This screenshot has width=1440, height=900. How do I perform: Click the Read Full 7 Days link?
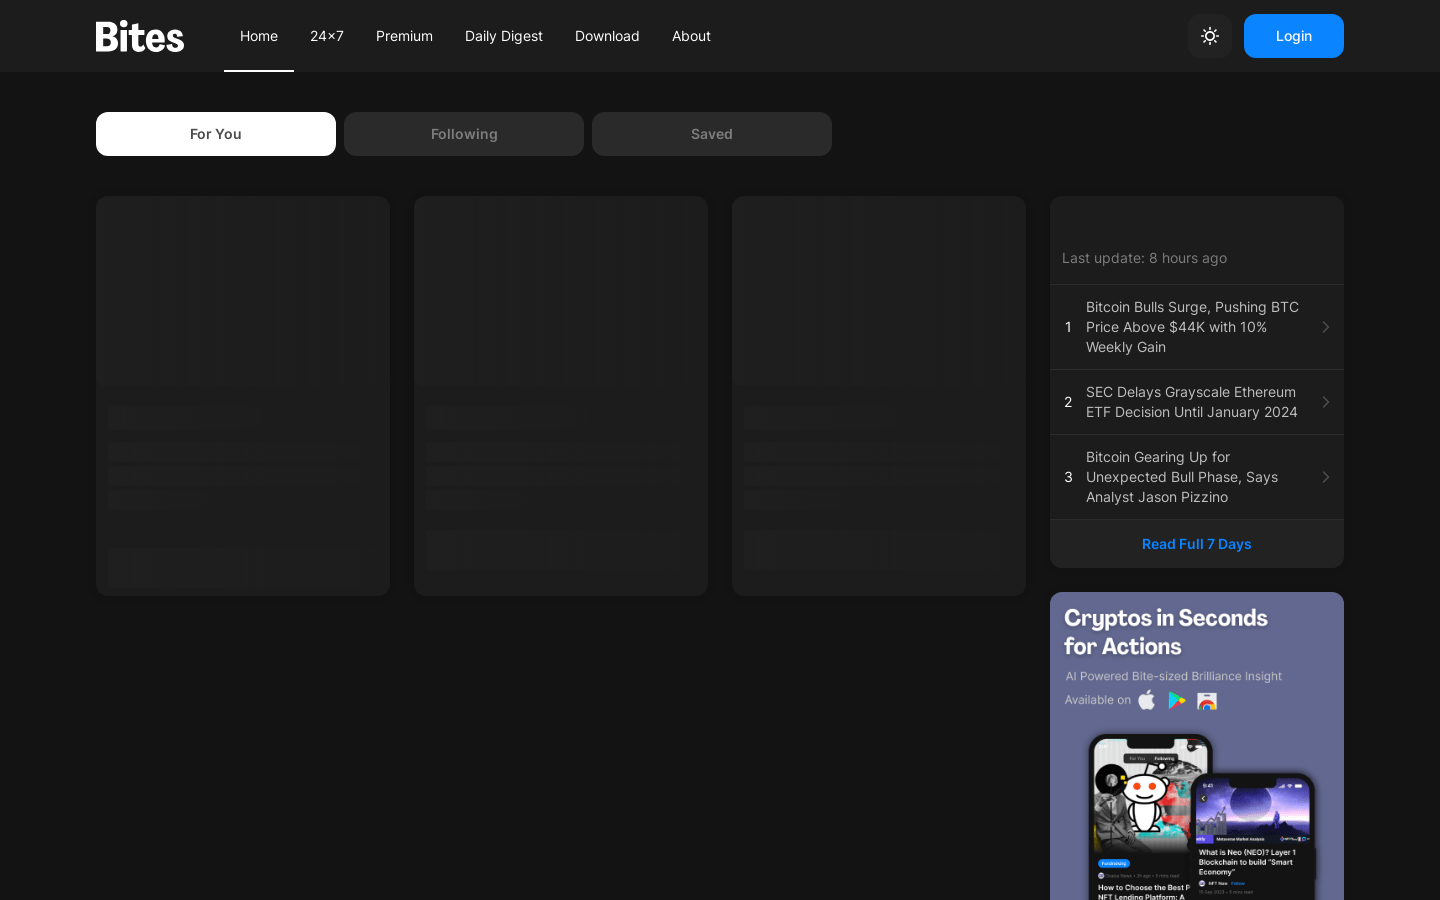point(1196,544)
